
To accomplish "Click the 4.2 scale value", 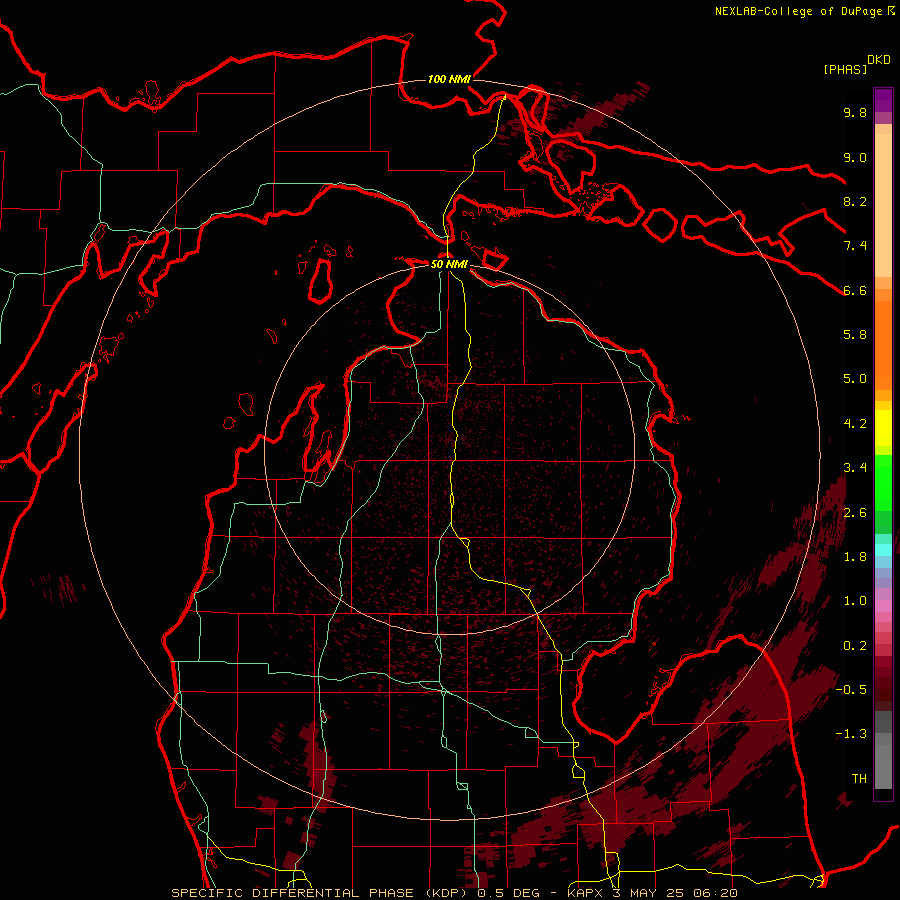I will [x=855, y=424].
